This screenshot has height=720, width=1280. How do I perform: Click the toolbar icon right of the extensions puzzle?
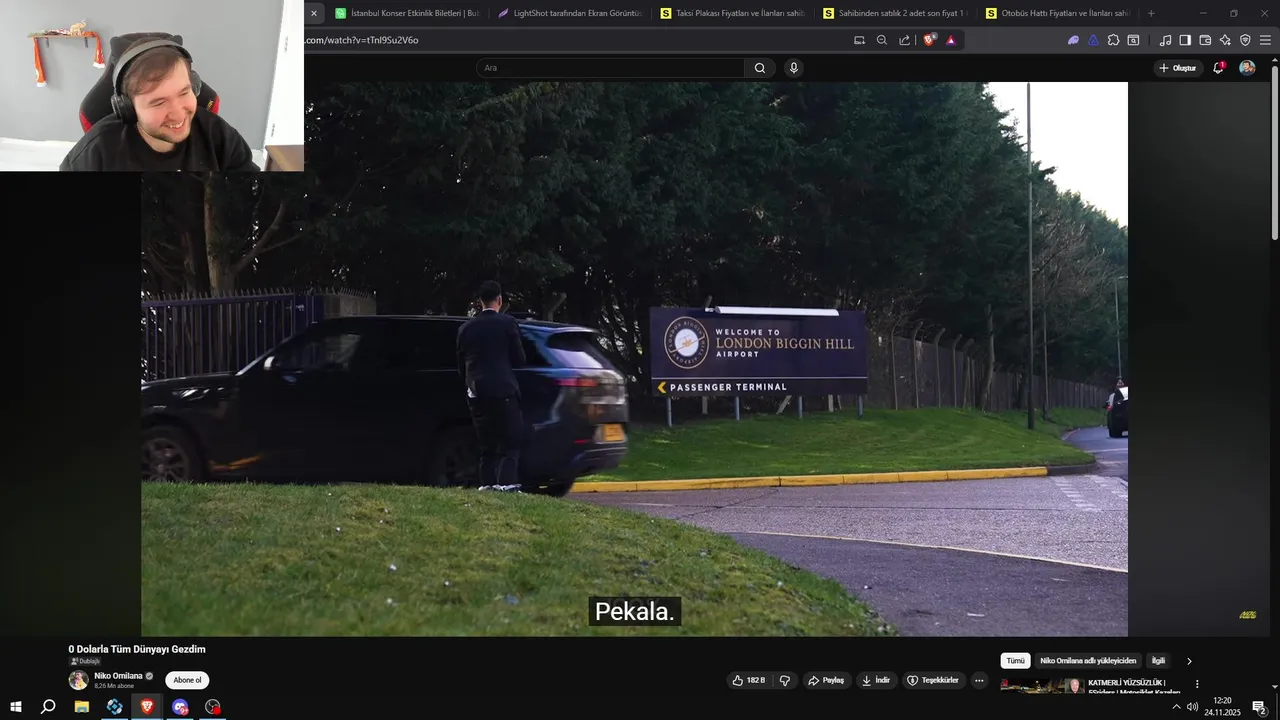click(1133, 40)
